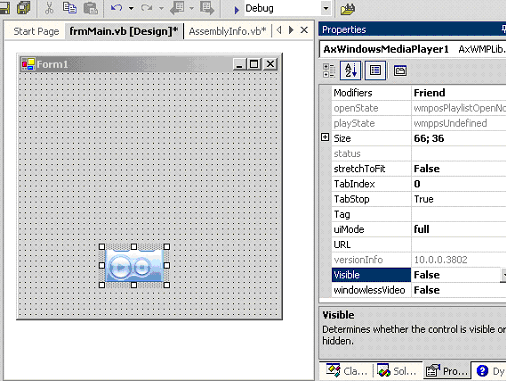Select the uiMode property

(x=349, y=229)
